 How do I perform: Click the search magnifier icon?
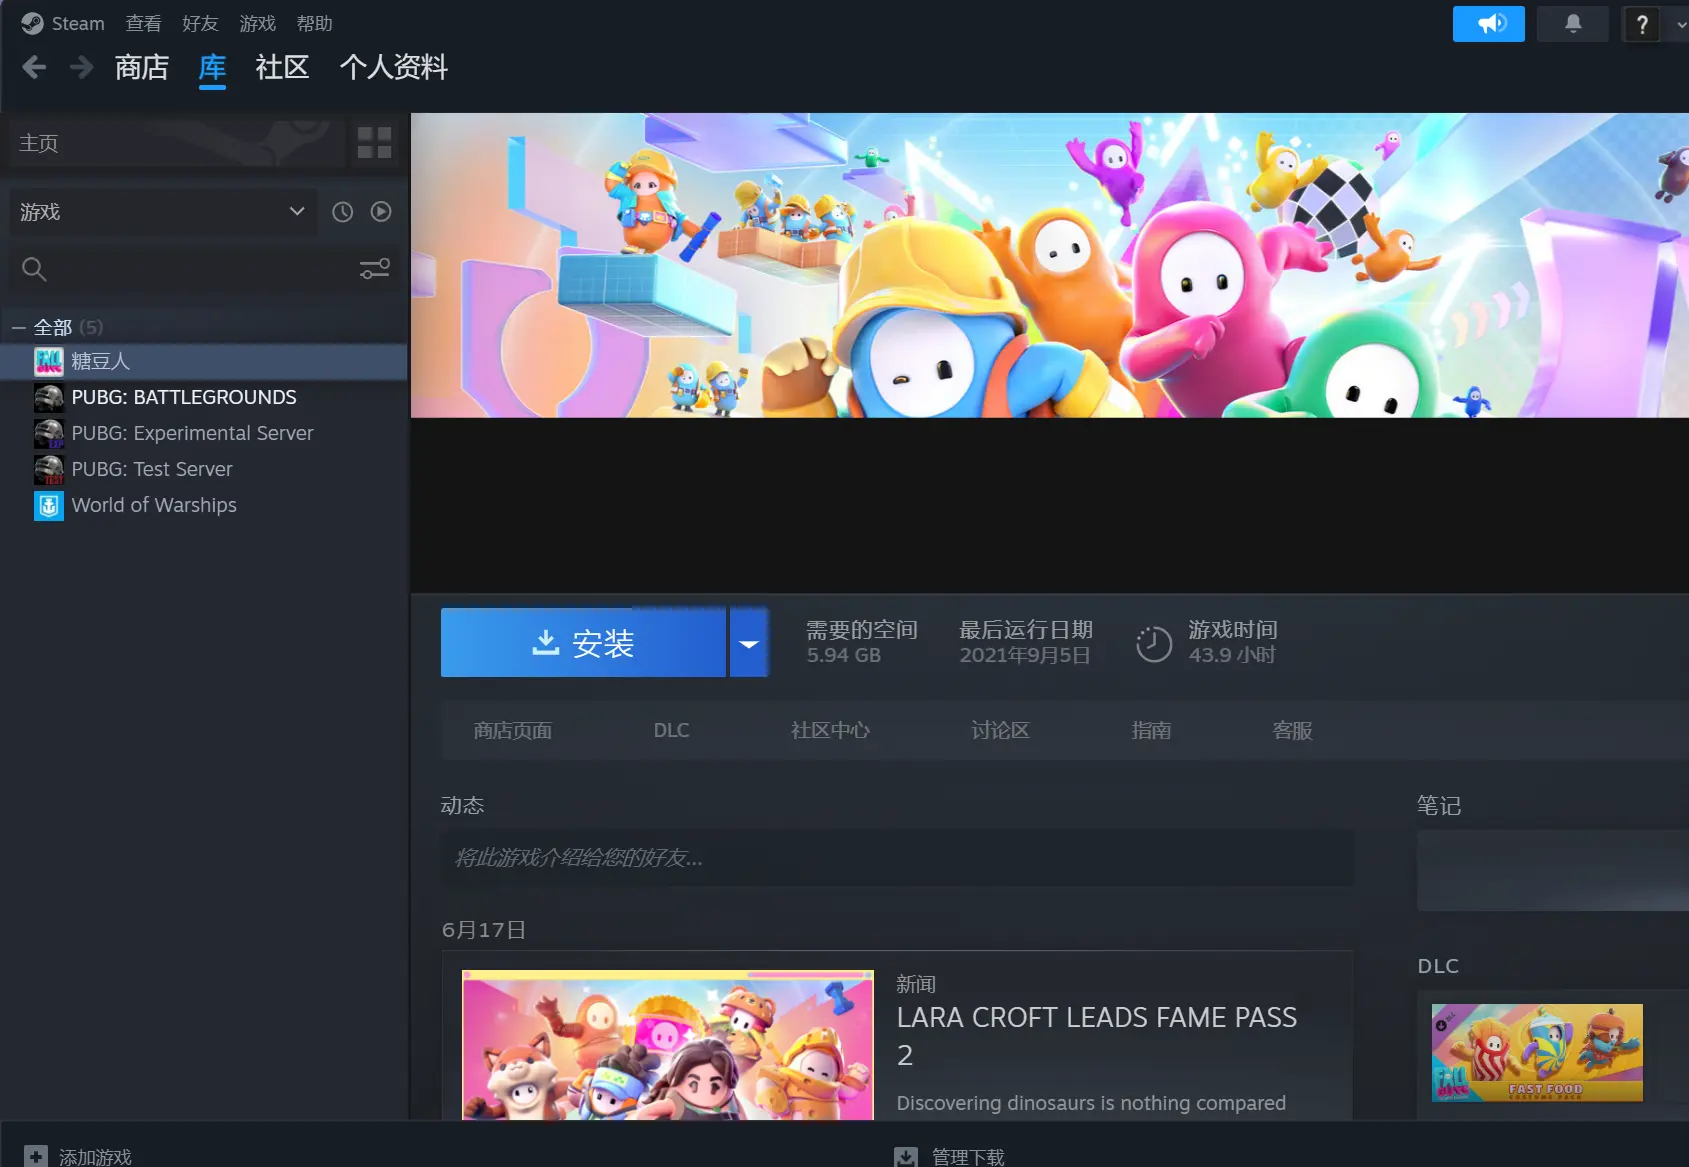pyautogui.click(x=34, y=269)
